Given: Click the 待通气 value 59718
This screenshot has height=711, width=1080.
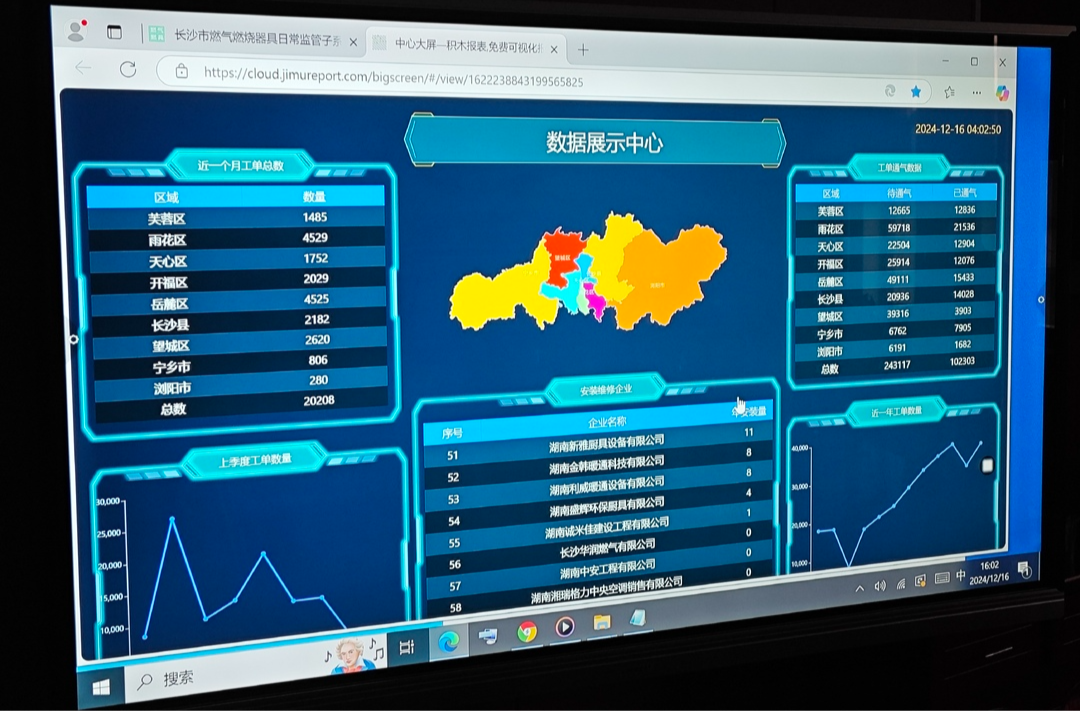Looking at the screenshot, I should tap(898, 227).
